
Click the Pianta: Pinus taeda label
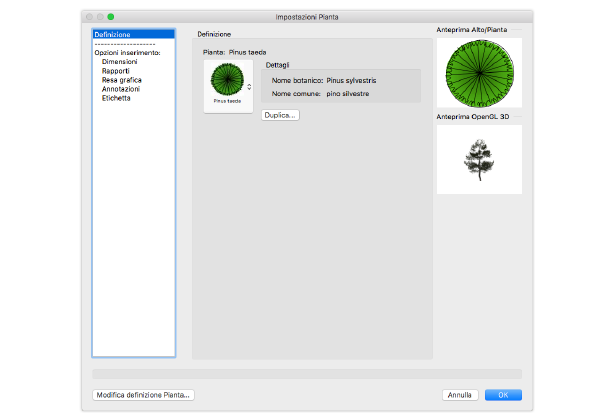click(x=235, y=52)
